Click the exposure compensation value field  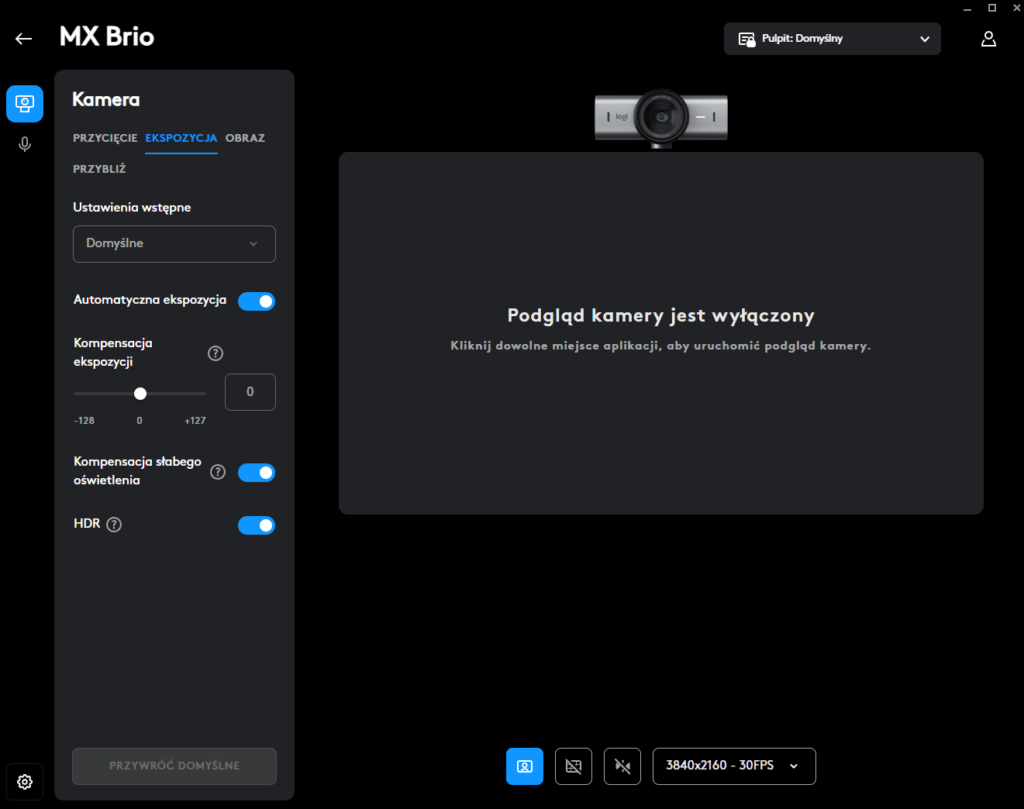tap(250, 392)
